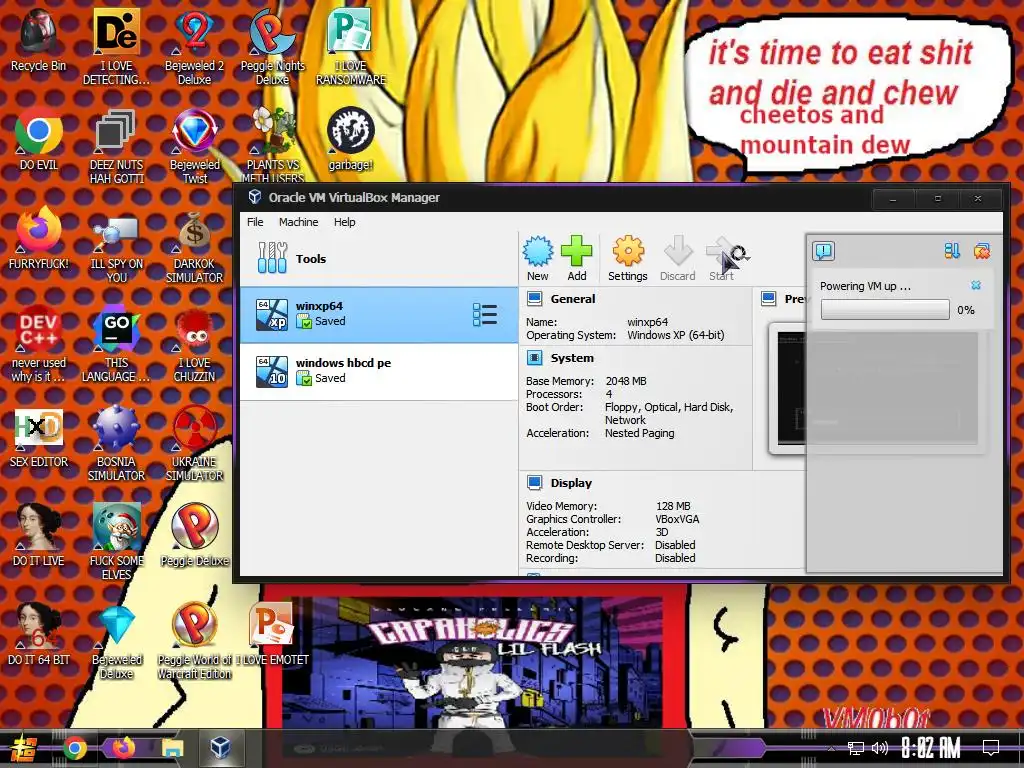
Task: Select the winxp64 virtual machine
Action: [x=379, y=315]
